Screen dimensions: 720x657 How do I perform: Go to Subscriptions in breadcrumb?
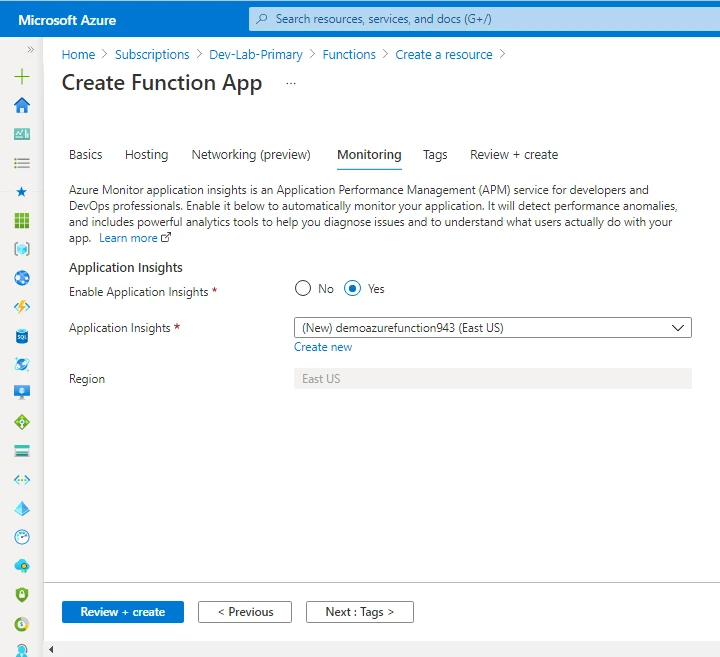tap(152, 55)
